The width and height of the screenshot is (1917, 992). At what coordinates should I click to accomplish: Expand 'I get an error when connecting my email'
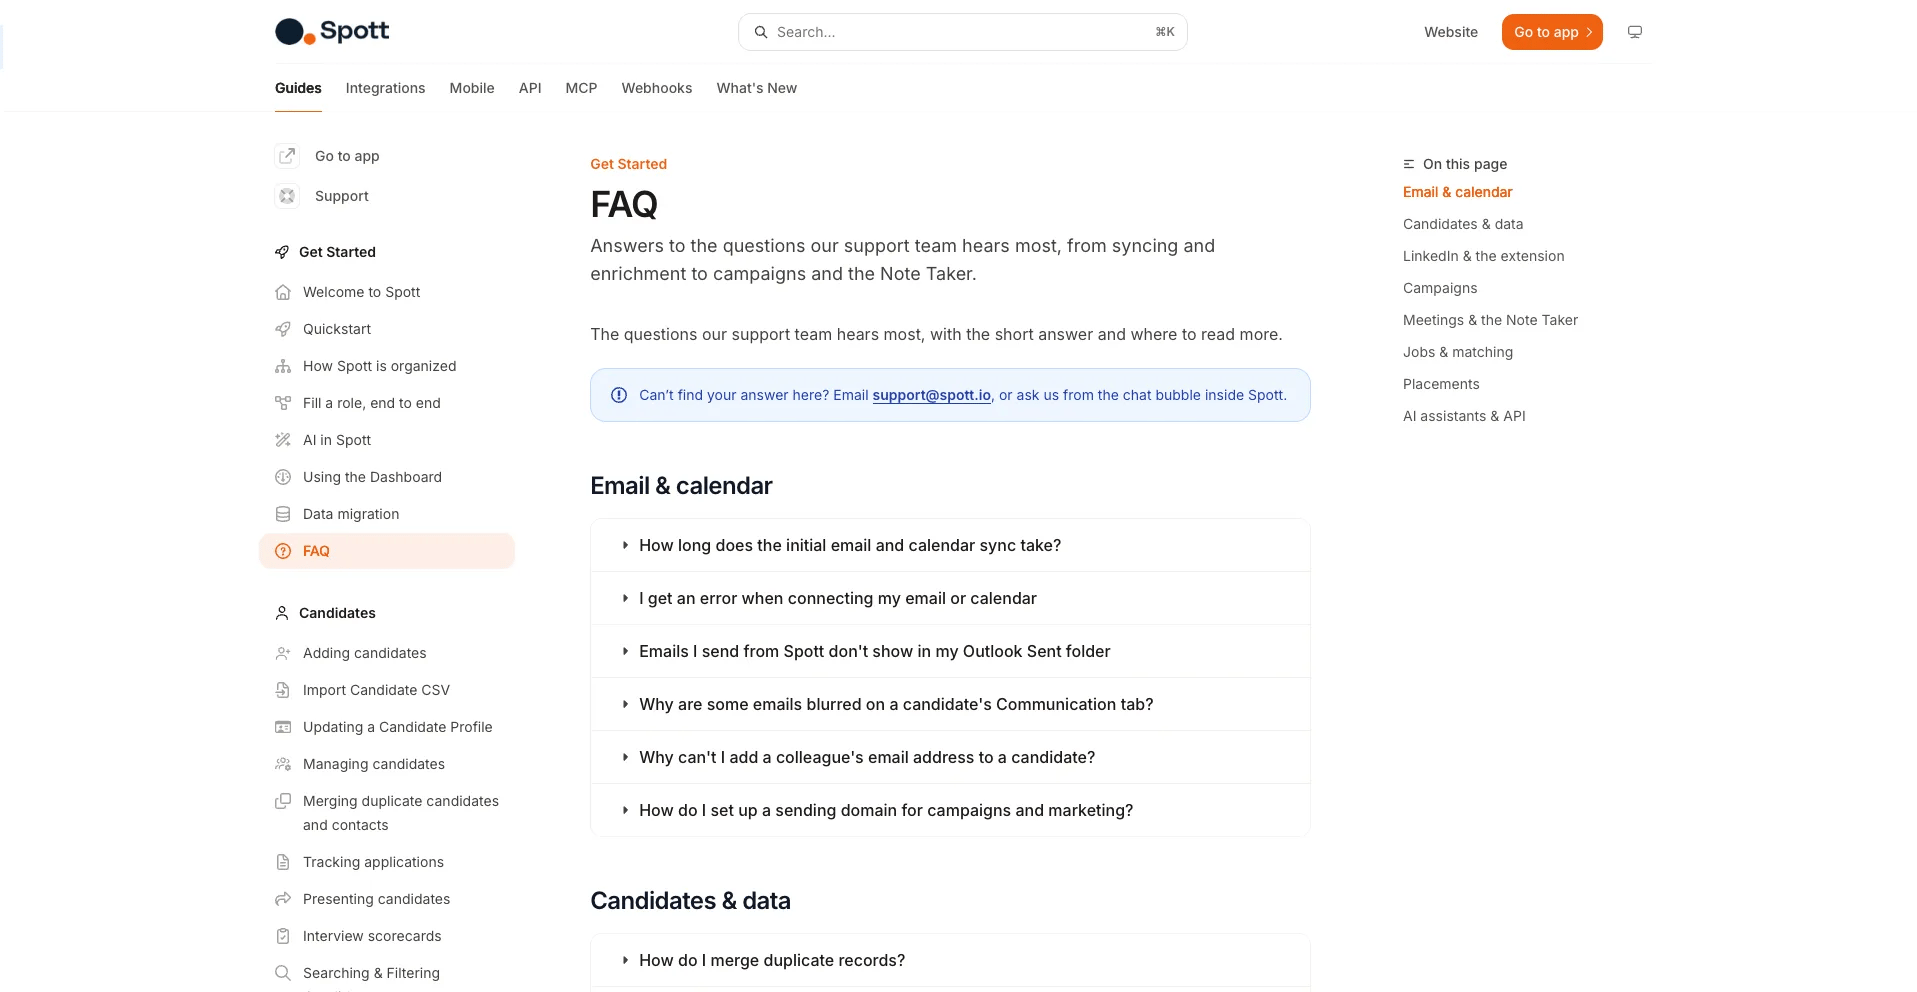coord(950,598)
